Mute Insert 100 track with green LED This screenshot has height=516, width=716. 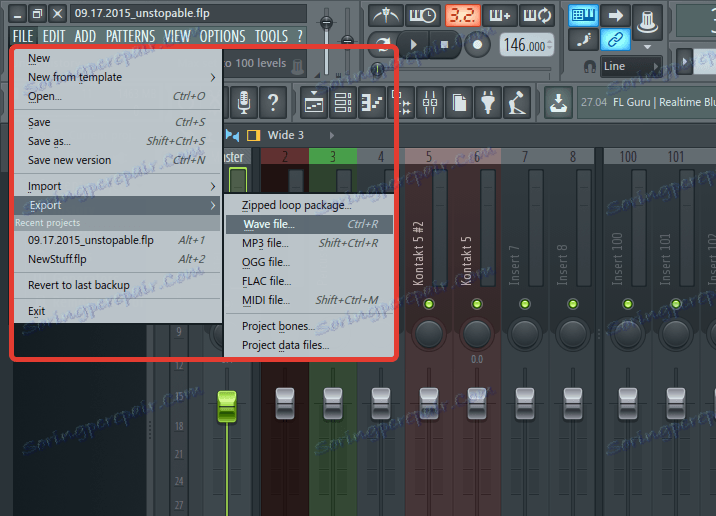628,304
